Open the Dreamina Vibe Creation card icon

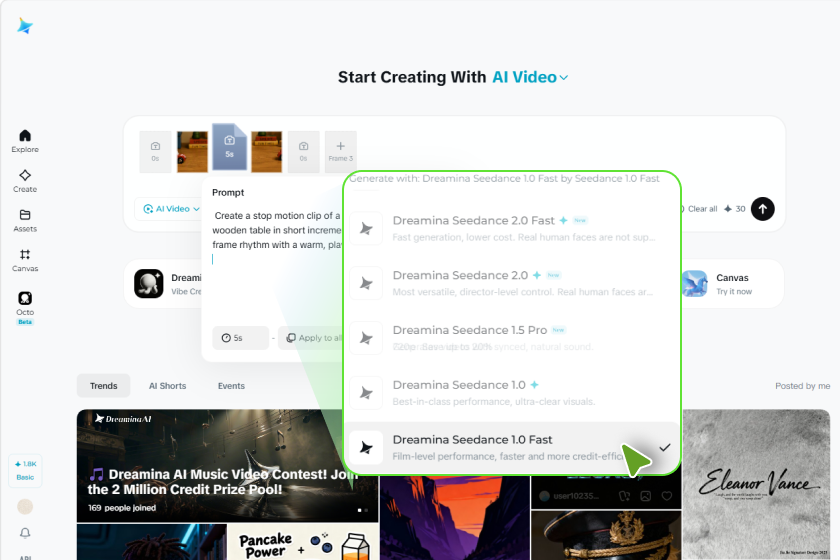(x=148, y=283)
